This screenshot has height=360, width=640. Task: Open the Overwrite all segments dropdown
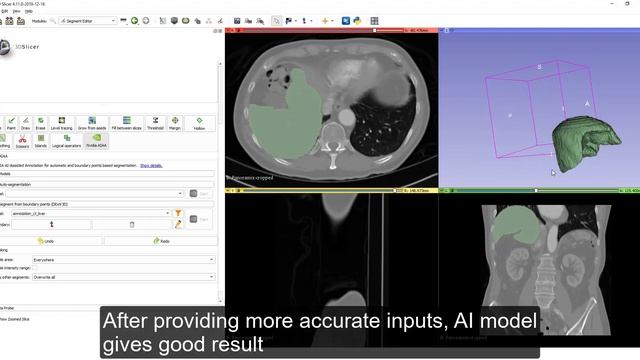[123, 277]
